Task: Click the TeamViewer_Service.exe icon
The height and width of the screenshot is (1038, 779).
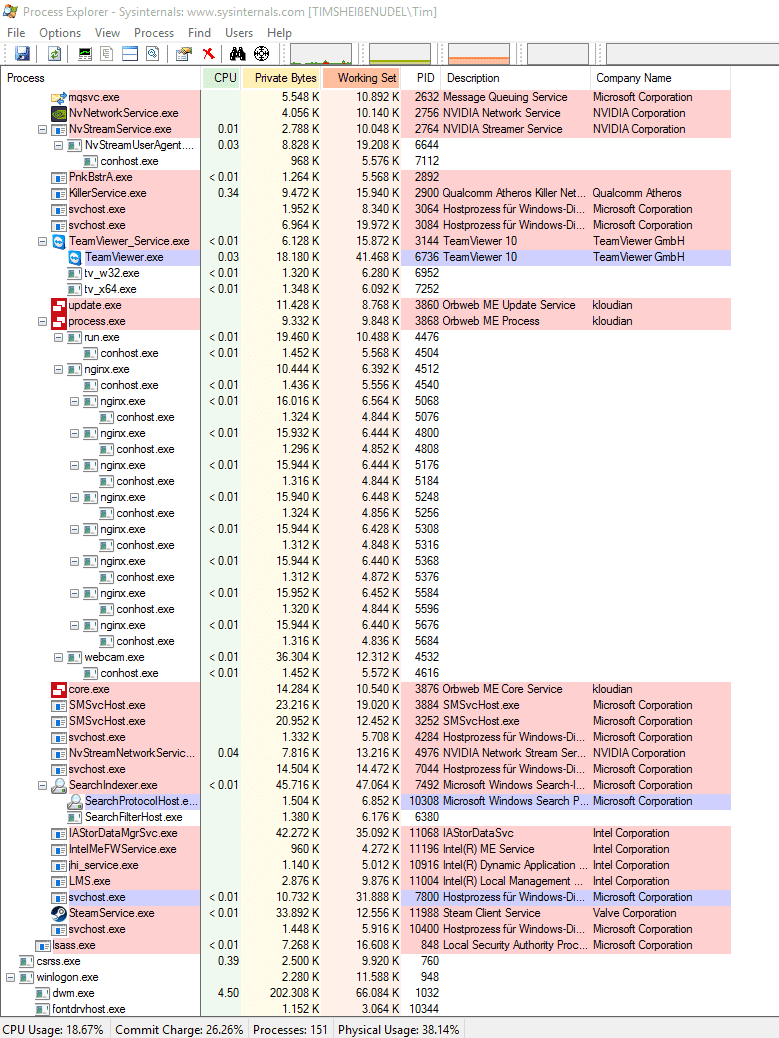Action: [58, 241]
